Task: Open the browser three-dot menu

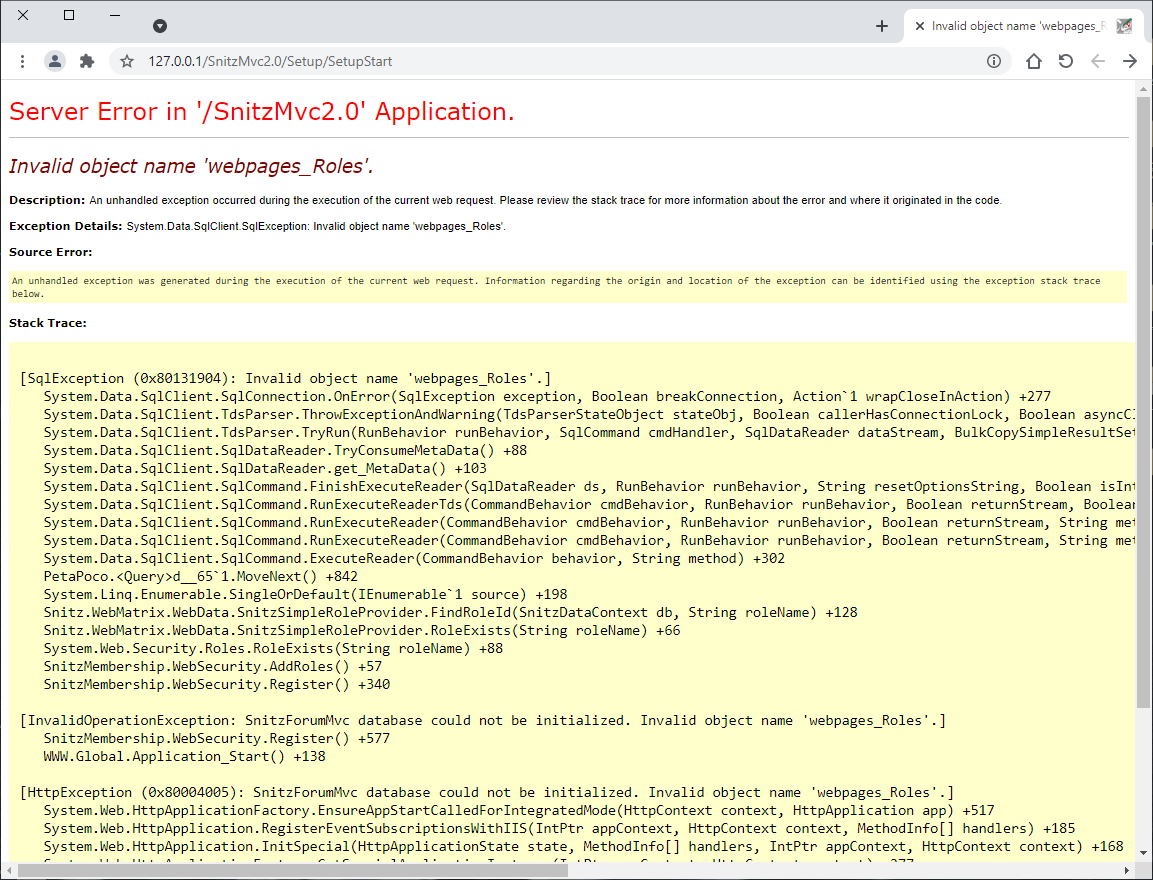Action: [22, 61]
